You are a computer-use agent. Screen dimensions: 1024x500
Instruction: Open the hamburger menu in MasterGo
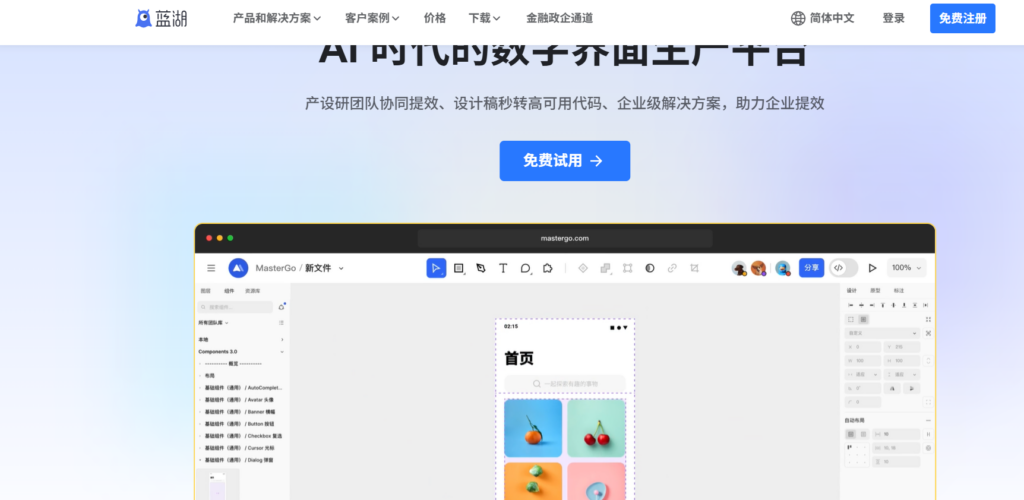click(211, 268)
